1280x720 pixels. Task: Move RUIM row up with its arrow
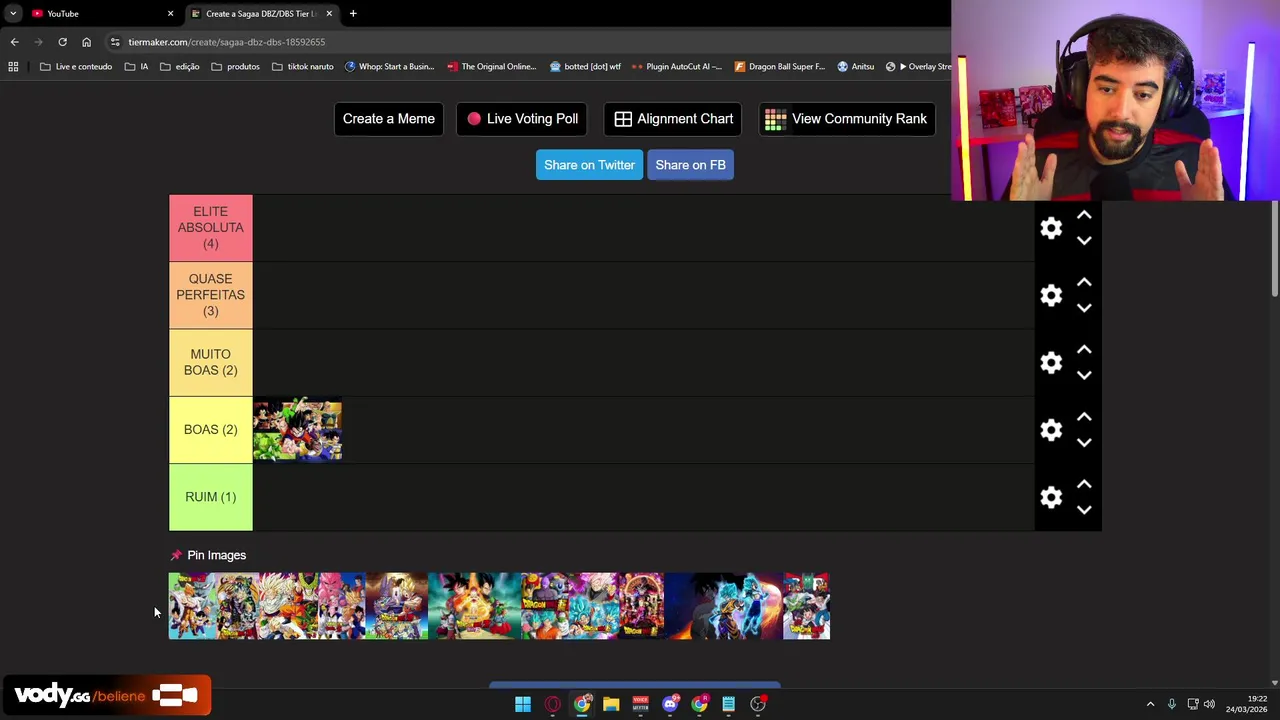(x=1084, y=484)
